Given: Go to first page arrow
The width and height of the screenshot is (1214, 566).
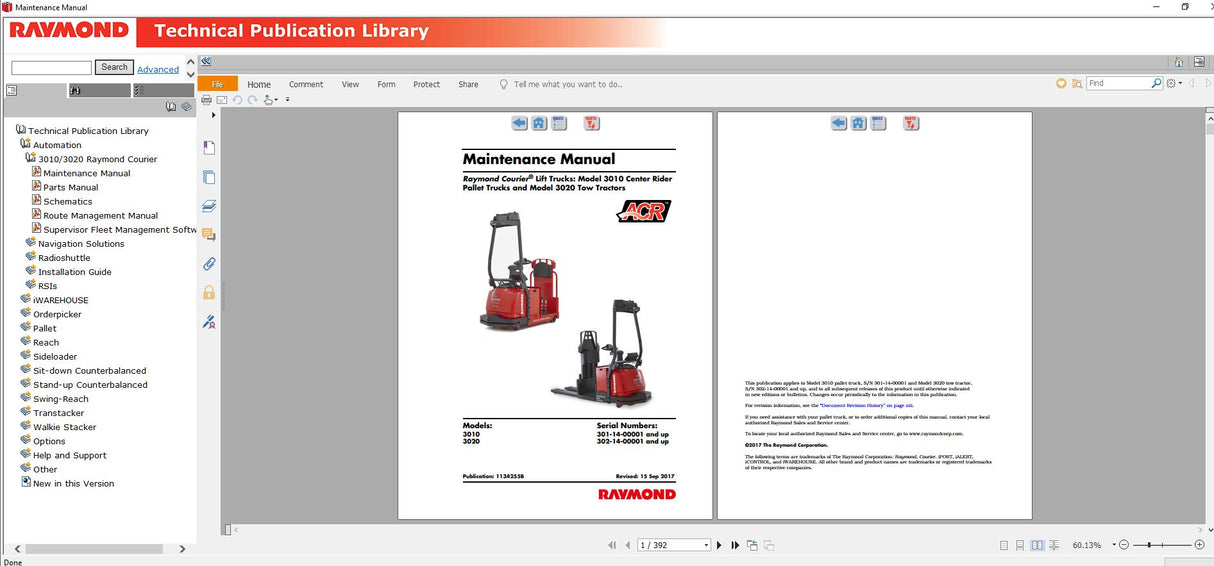Looking at the screenshot, I should click(612, 545).
